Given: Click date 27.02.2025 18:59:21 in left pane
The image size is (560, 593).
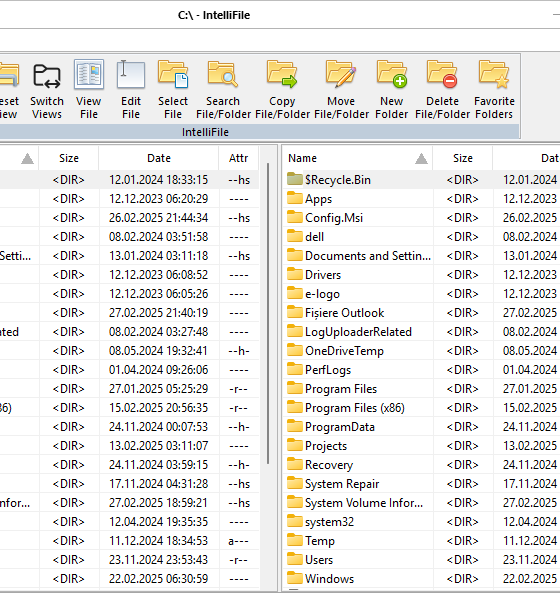Looking at the screenshot, I should [158, 503].
